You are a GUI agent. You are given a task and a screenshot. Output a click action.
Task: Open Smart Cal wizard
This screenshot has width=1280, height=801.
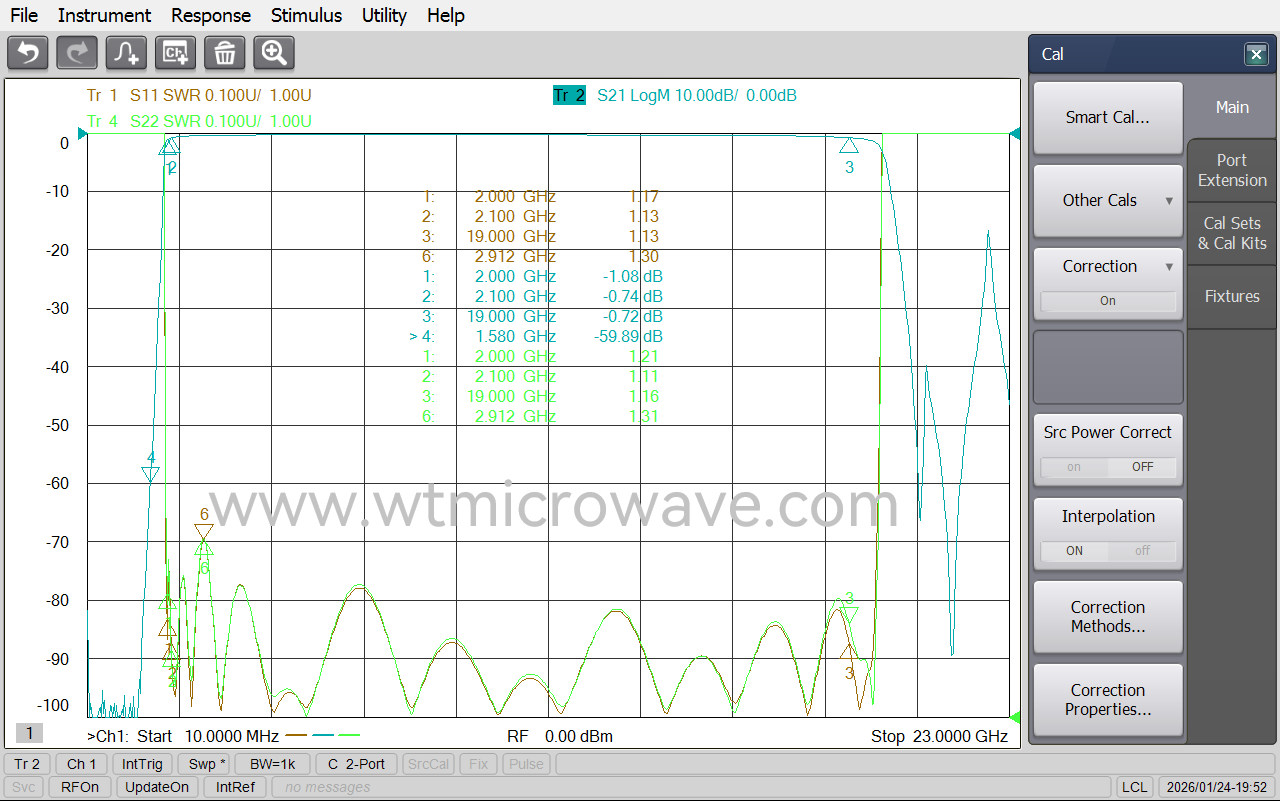[x=1108, y=117]
